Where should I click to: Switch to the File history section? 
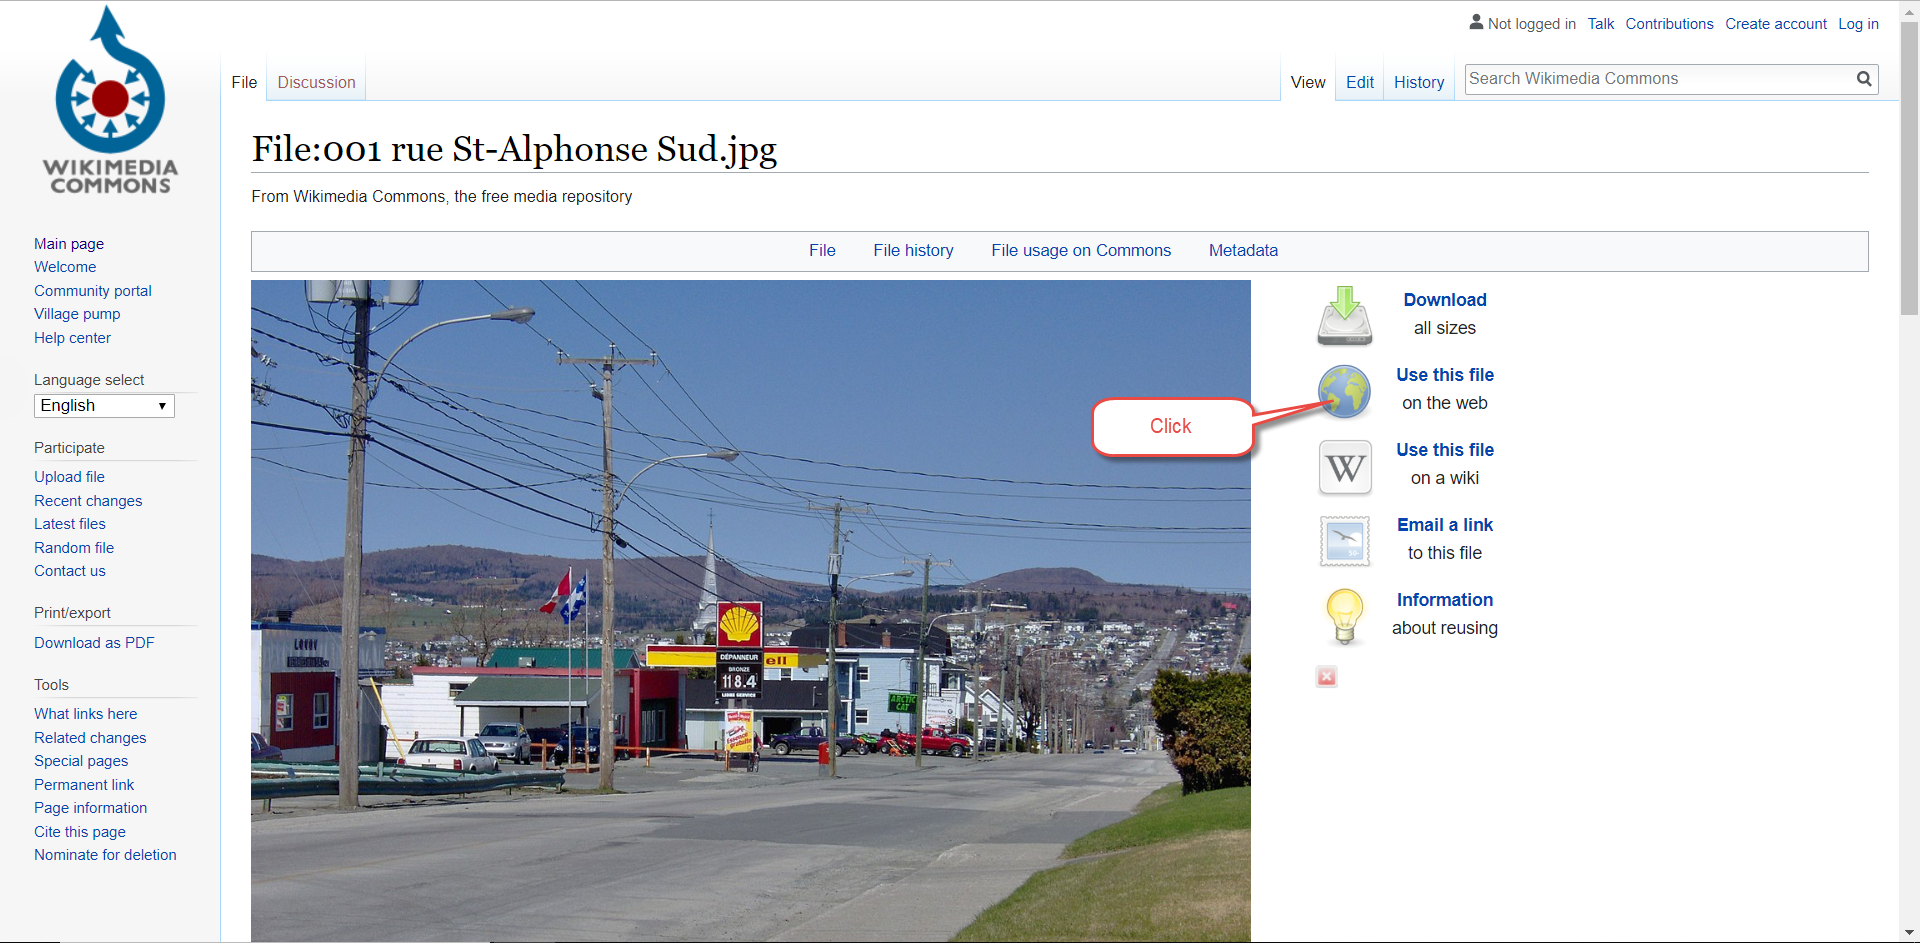pyautogui.click(x=913, y=251)
